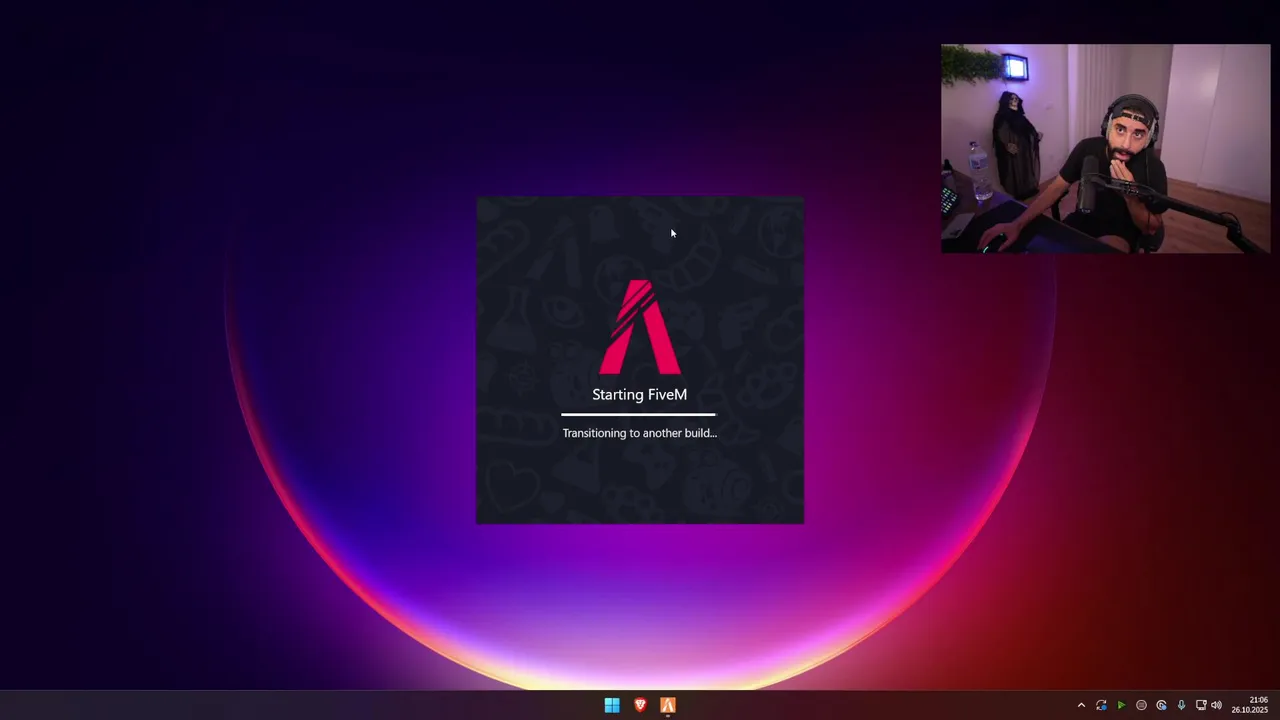Viewport: 1280px width, 720px height.
Task: Click the 'Starting FiveM' text
Action: (x=639, y=394)
